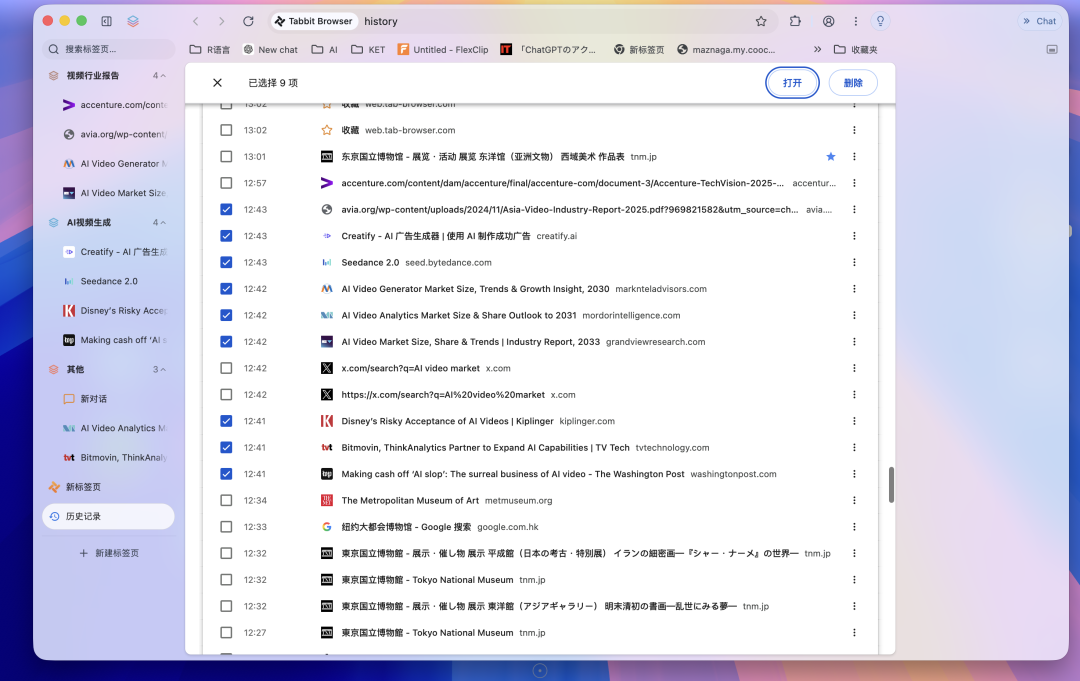The height and width of the screenshot is (681, 1080).
Task: Click the Kiplinger favicon in history list
Action: click(x=327, y=421)
